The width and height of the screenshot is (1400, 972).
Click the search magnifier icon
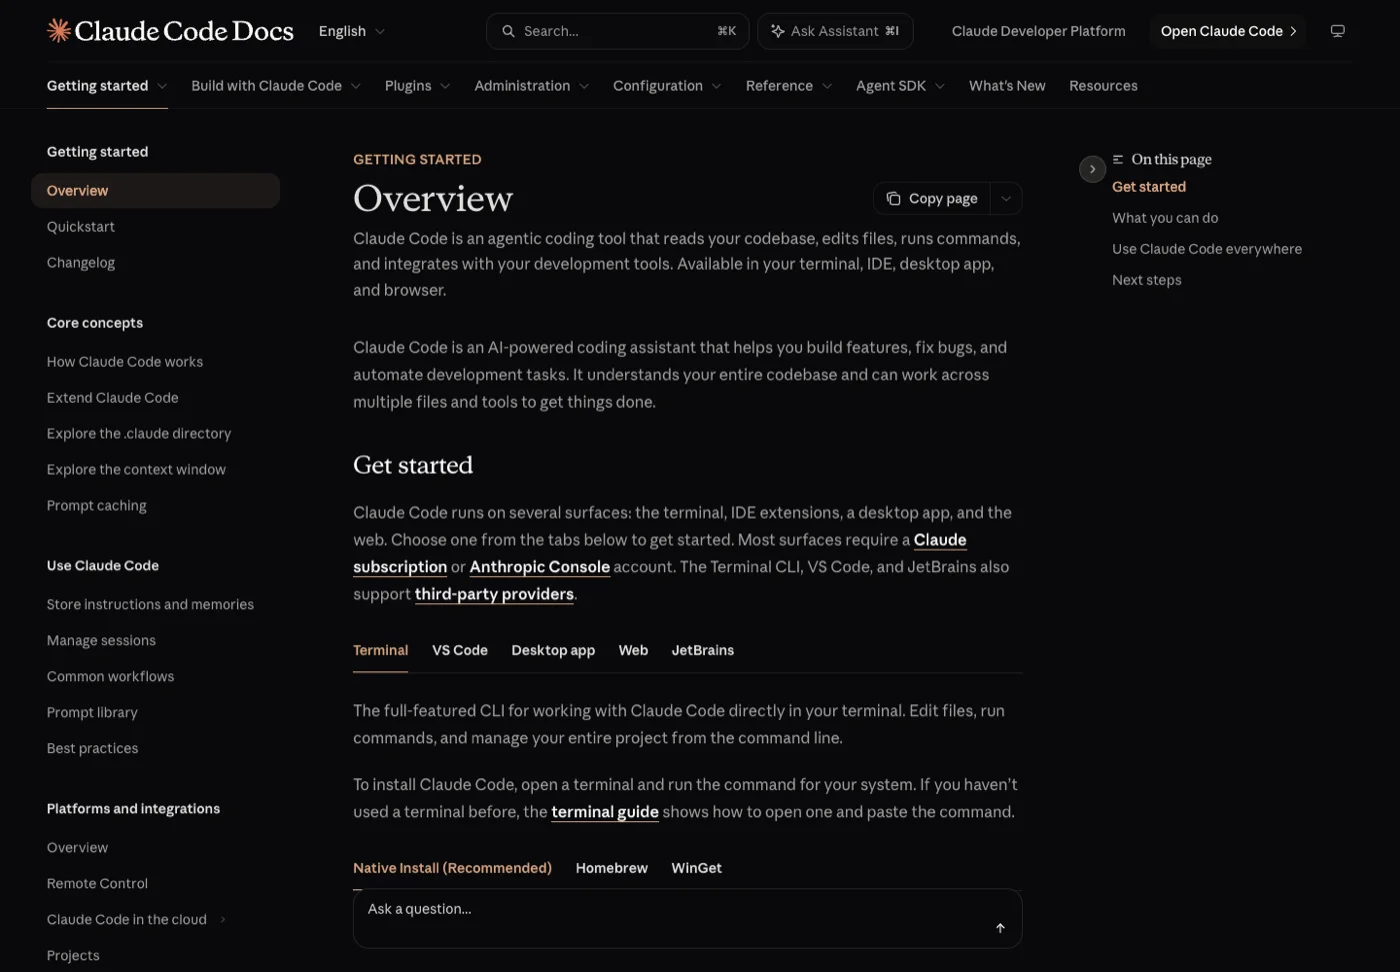pos(508,31)
